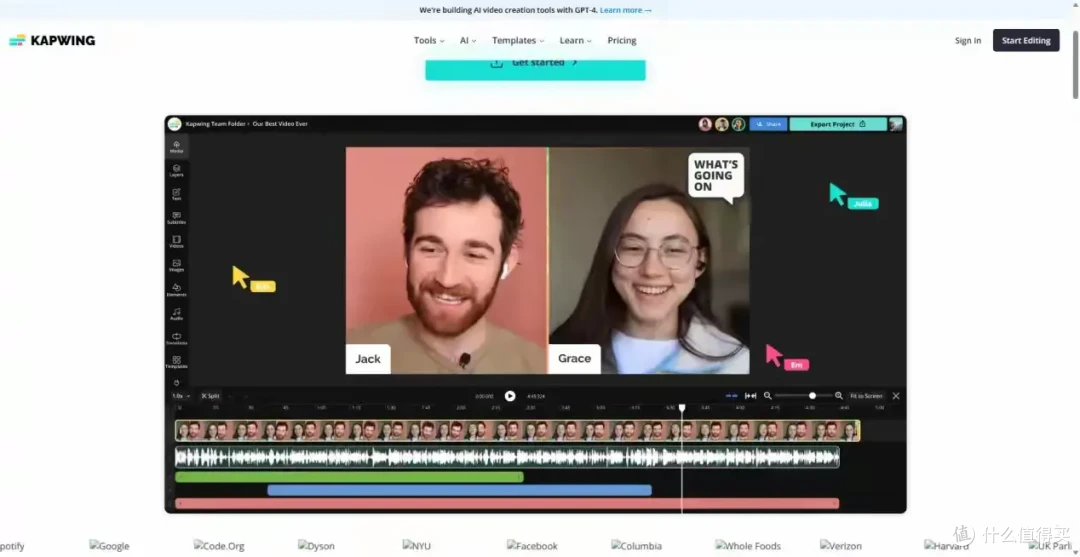Click the Google logo in brand strip

[110, 546]
